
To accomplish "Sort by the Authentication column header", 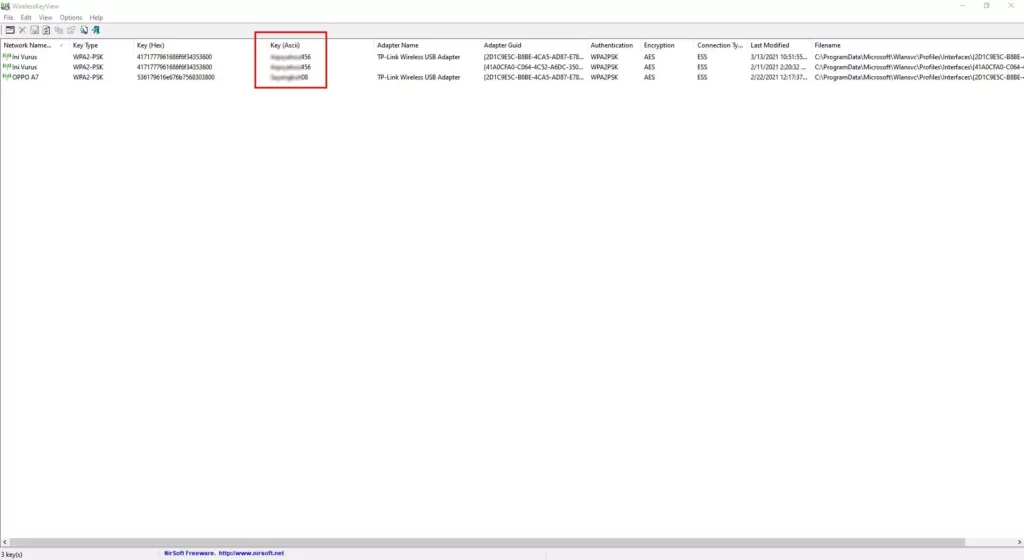I will click(x=614, y=45).
